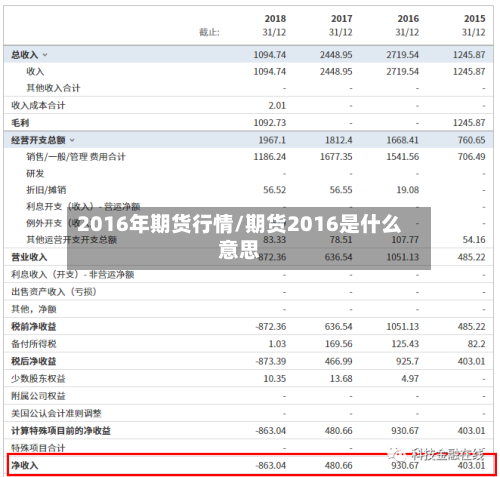
Task: Click the 2015 value 54.16
Action: pyautogui.click(x=474, y=240)
